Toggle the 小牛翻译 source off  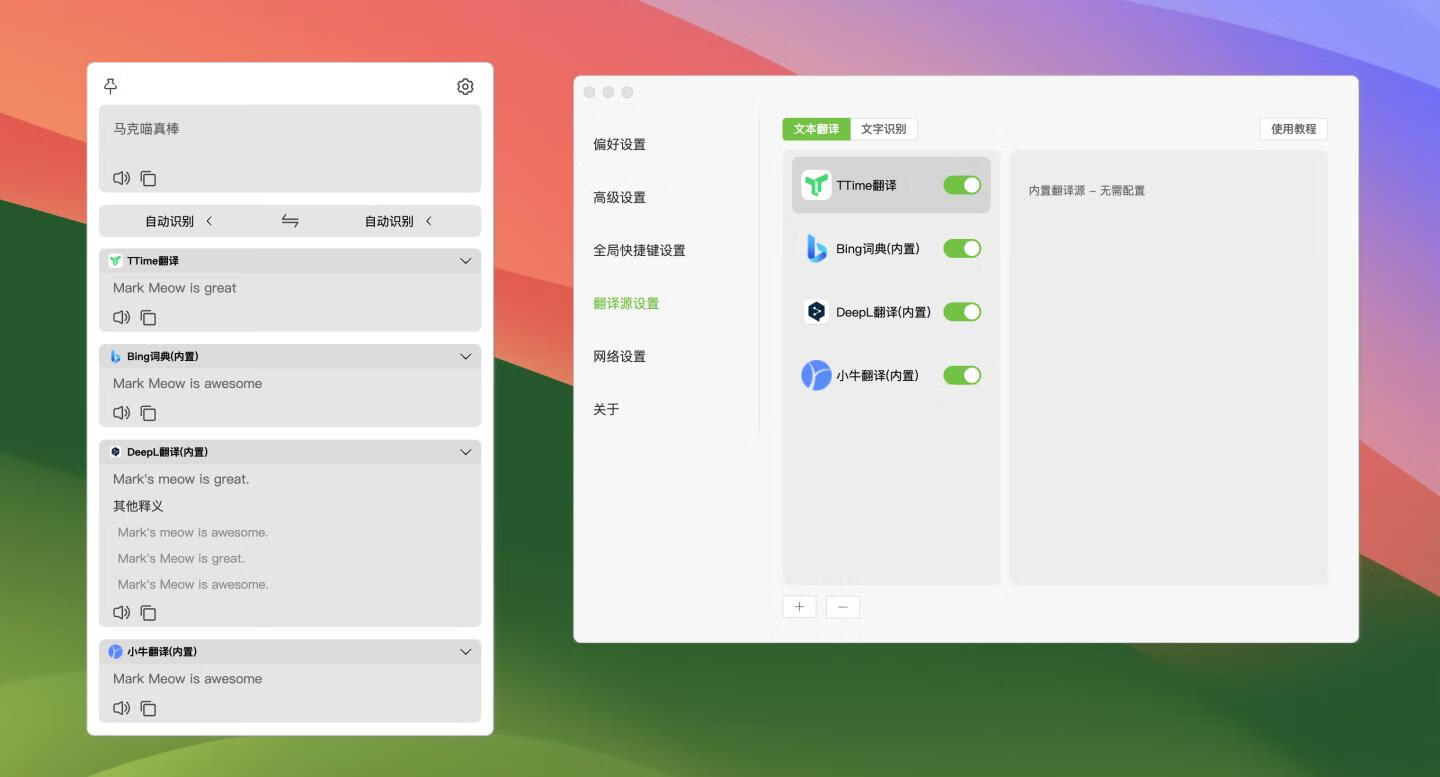coord(961,375)
